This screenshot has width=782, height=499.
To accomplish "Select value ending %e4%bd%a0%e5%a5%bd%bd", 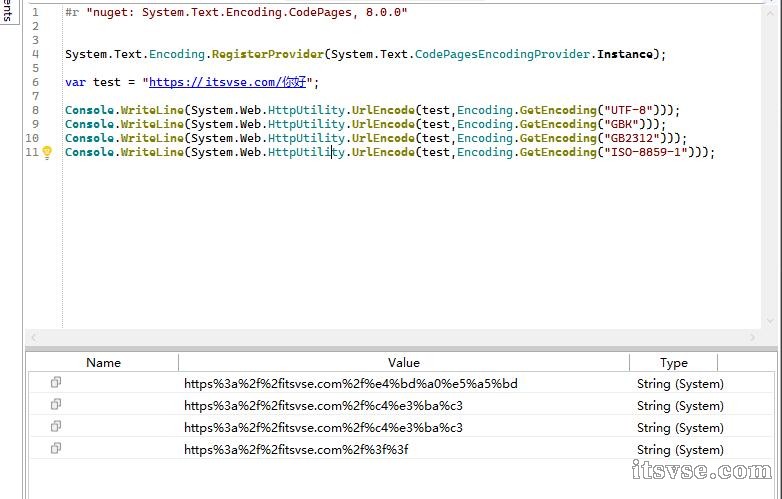I will 351,383.
